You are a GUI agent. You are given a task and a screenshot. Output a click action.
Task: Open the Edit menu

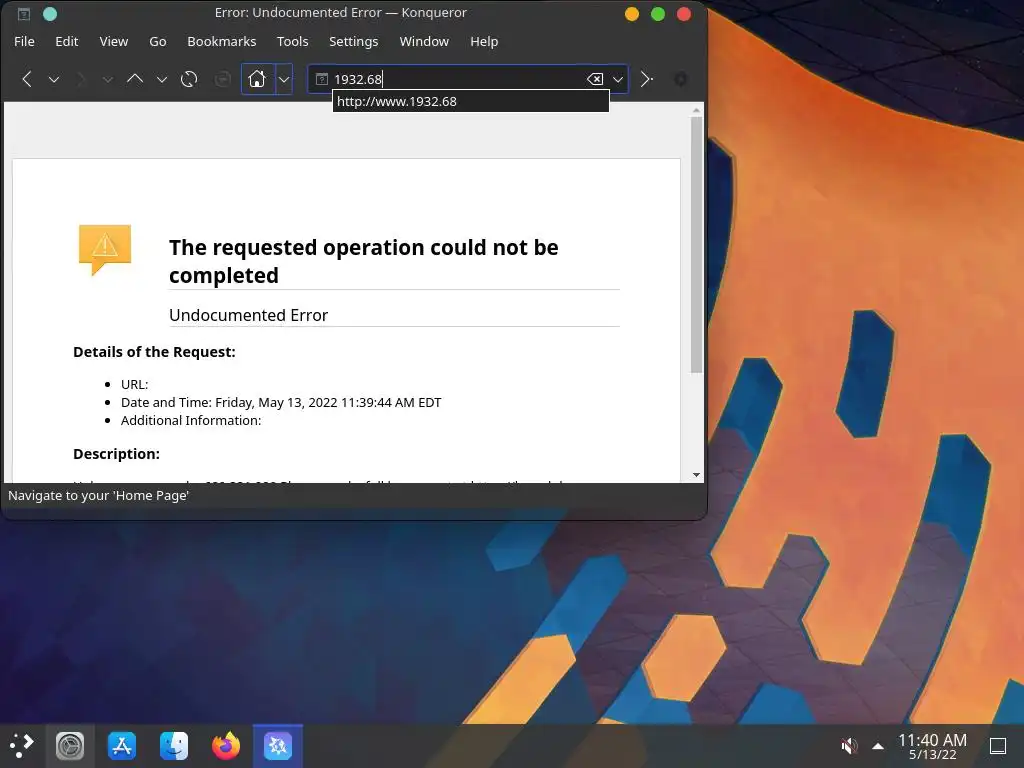tap(67, 41)
